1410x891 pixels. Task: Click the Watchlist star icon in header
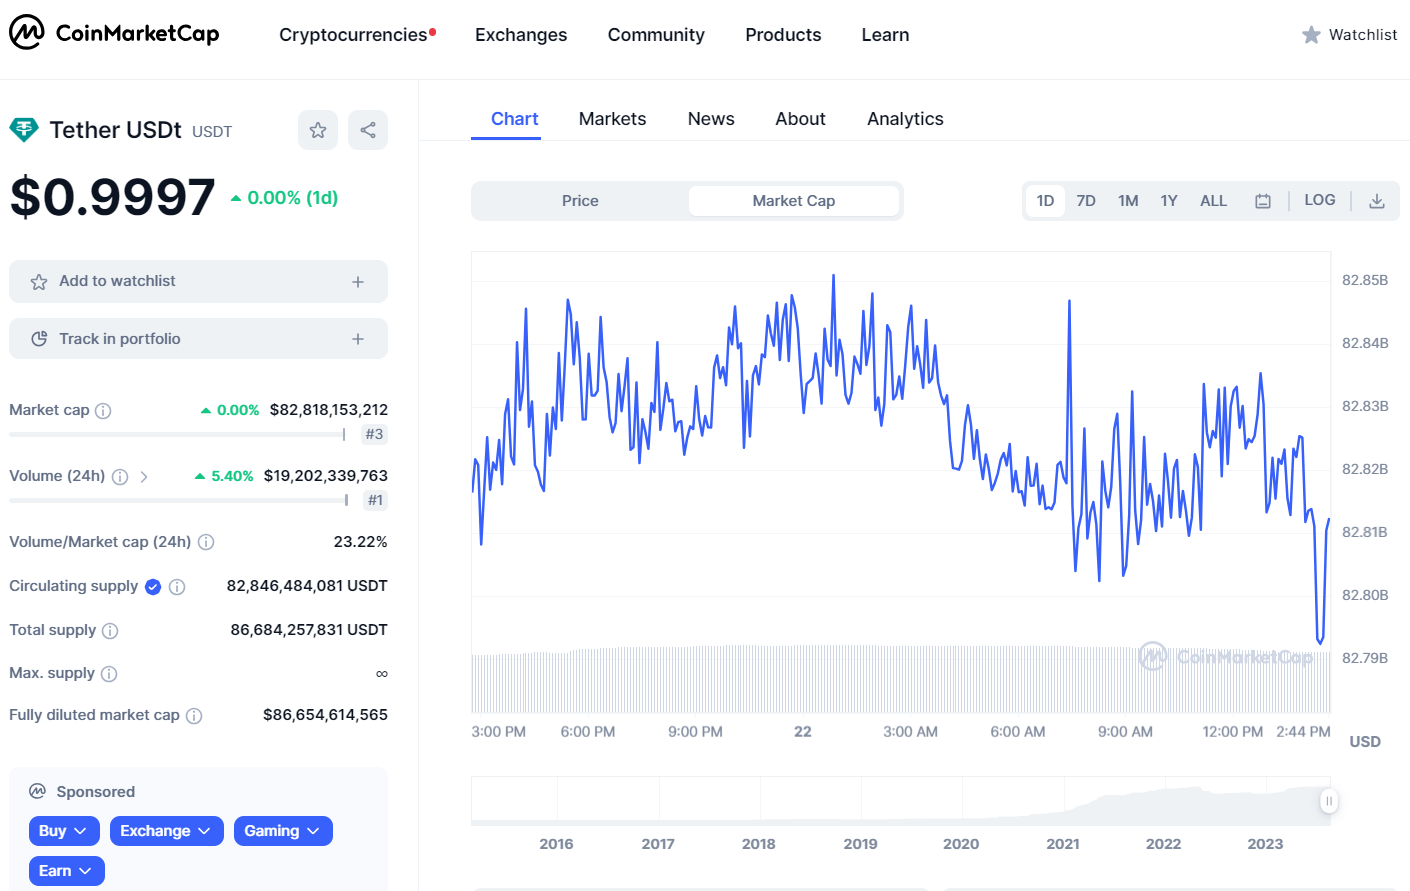click(1311, 35)
